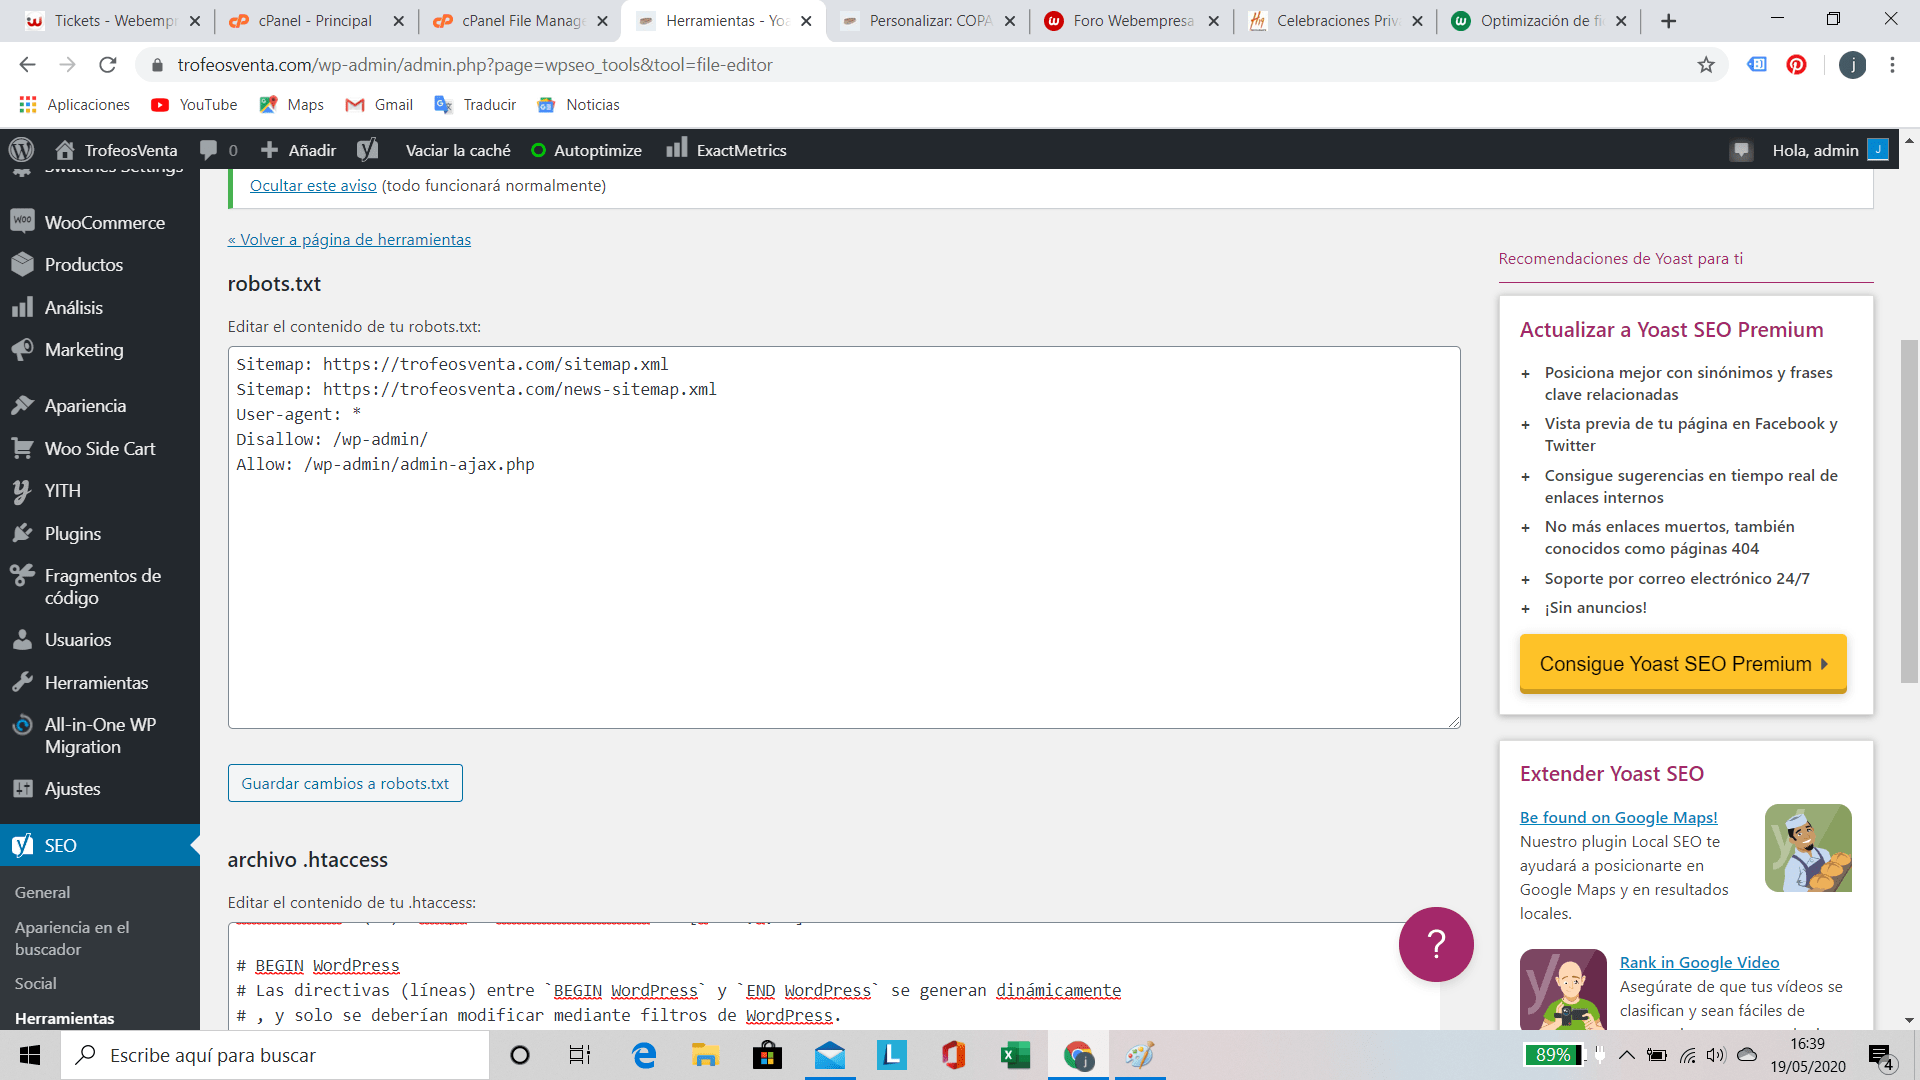Switch to the Celebraciones Priv tab

point(1336,21)
